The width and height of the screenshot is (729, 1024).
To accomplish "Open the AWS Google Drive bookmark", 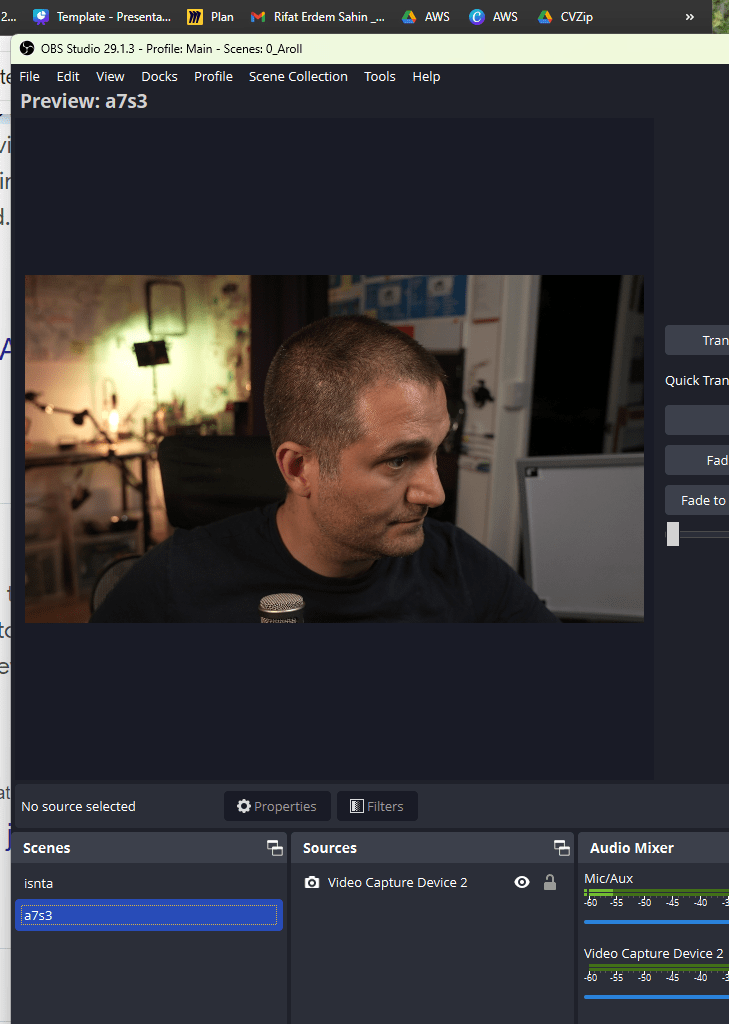I will click(x=425, y=17).
